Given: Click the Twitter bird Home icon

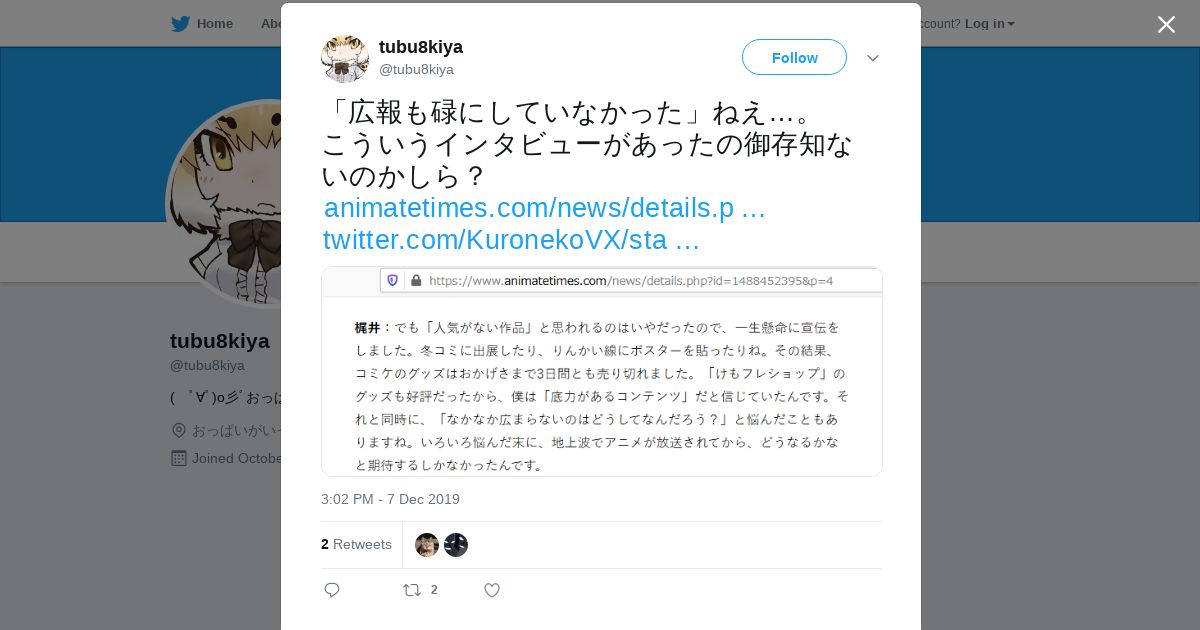Looking at the screenshot, I should (x=180, y=23).
